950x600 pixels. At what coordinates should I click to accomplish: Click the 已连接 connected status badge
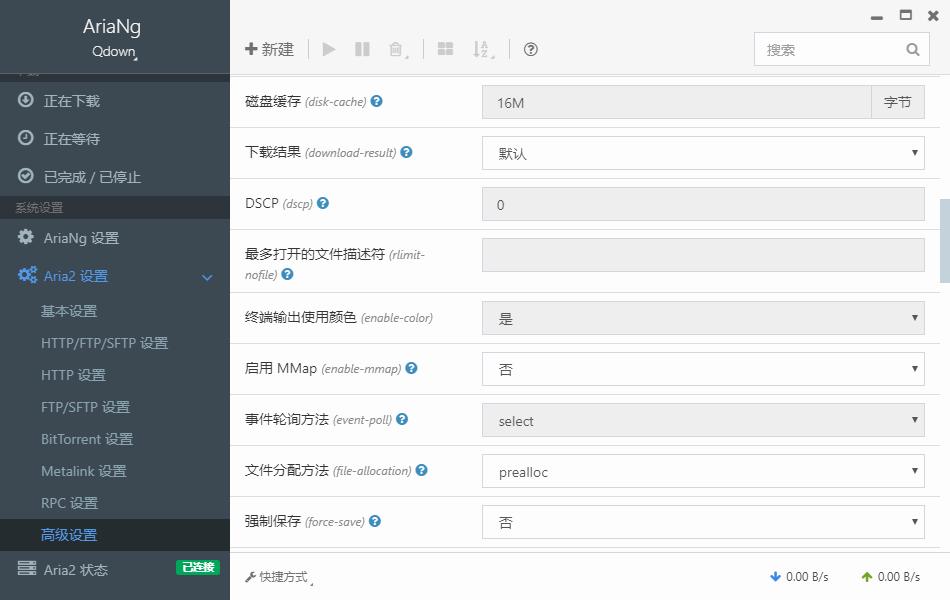198,567
